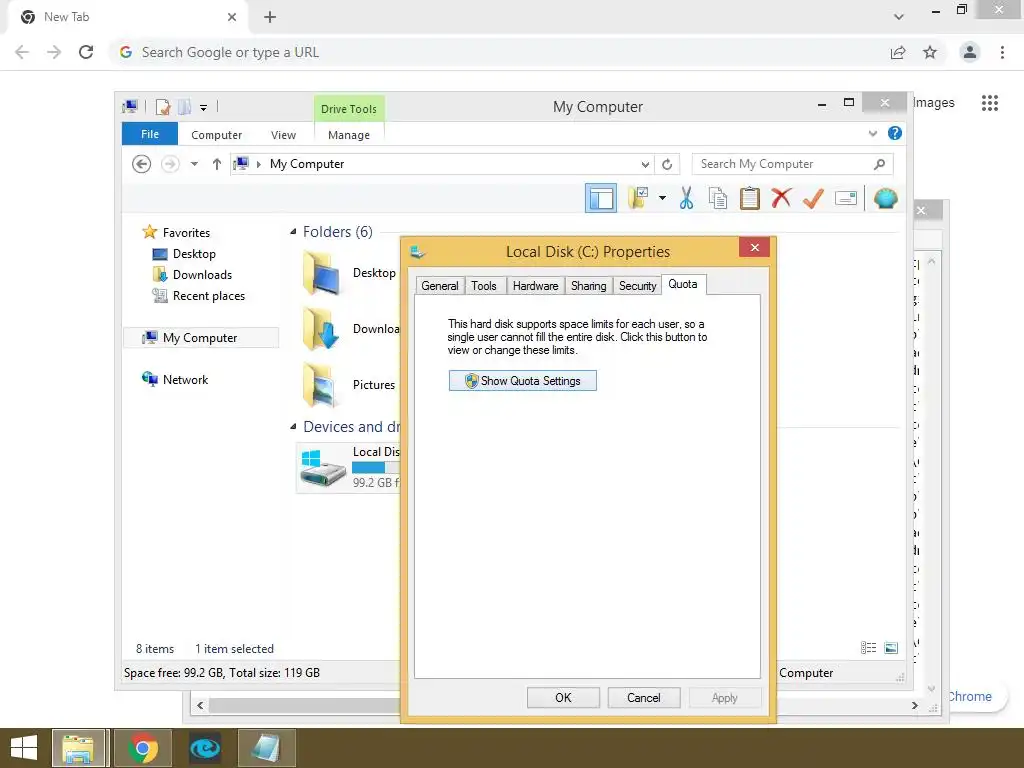Switch to the Hardware tab
Viewport: 1024px width, 768px height.
[536, 285]
